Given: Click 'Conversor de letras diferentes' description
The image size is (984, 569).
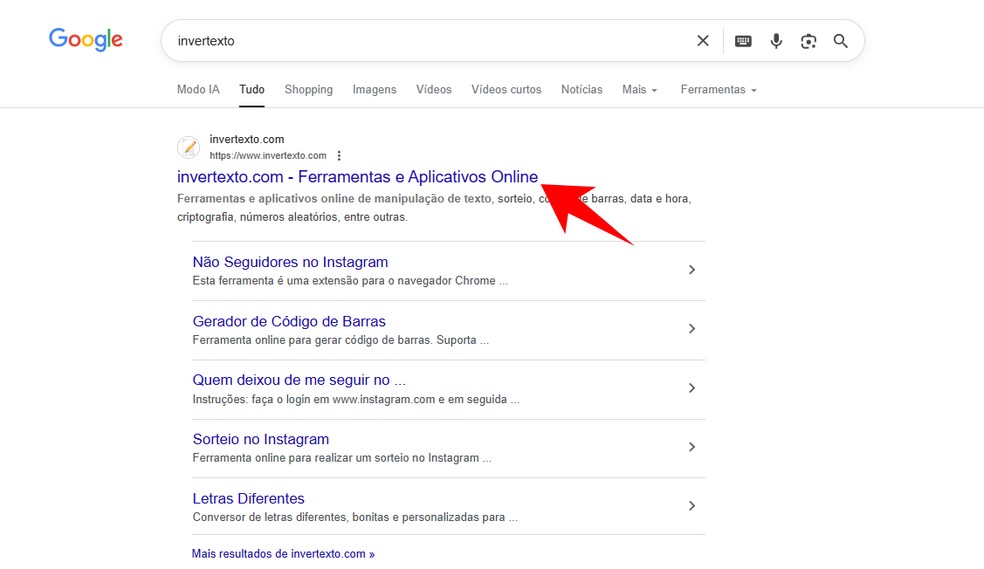Looking at the screenshot, I should (355, 517).
